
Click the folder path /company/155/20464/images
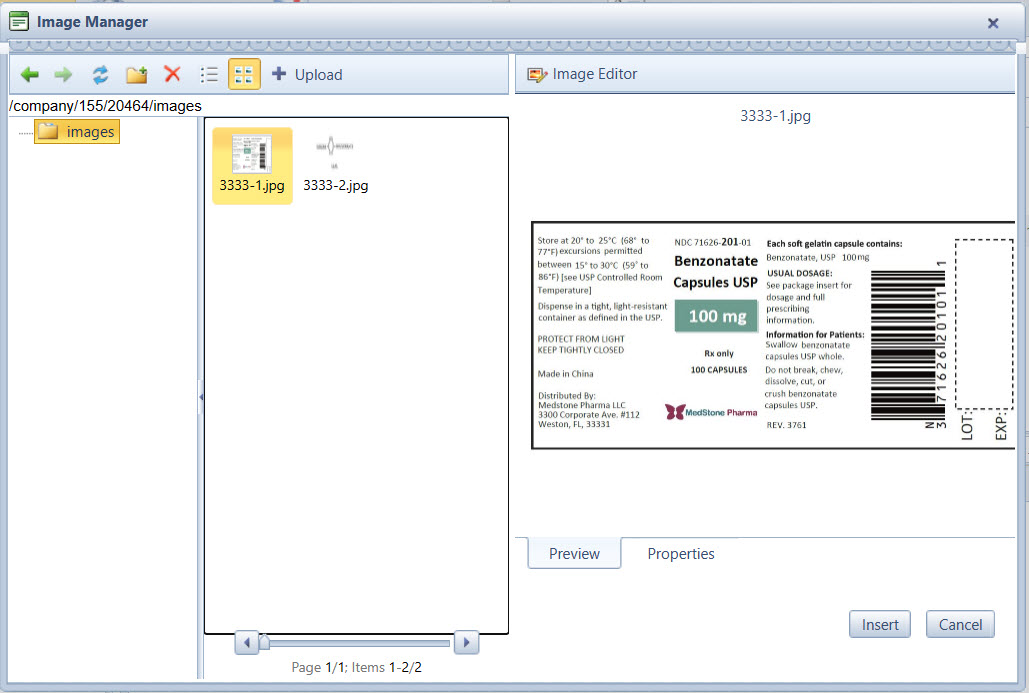[x=106, y=106]
